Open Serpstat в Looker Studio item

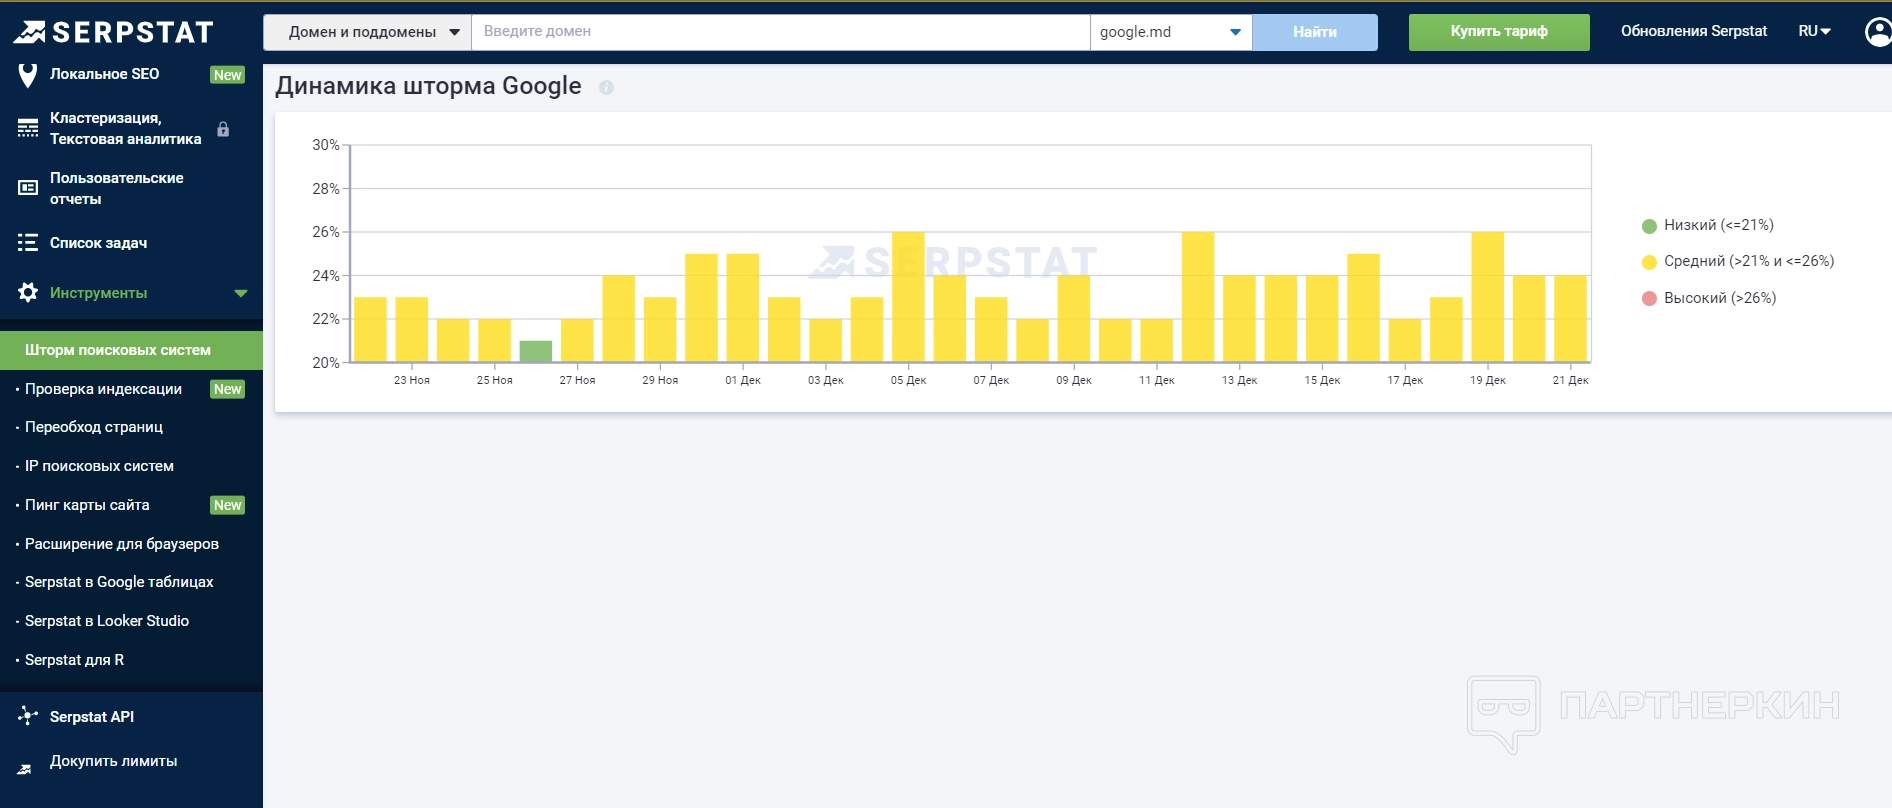107,621
